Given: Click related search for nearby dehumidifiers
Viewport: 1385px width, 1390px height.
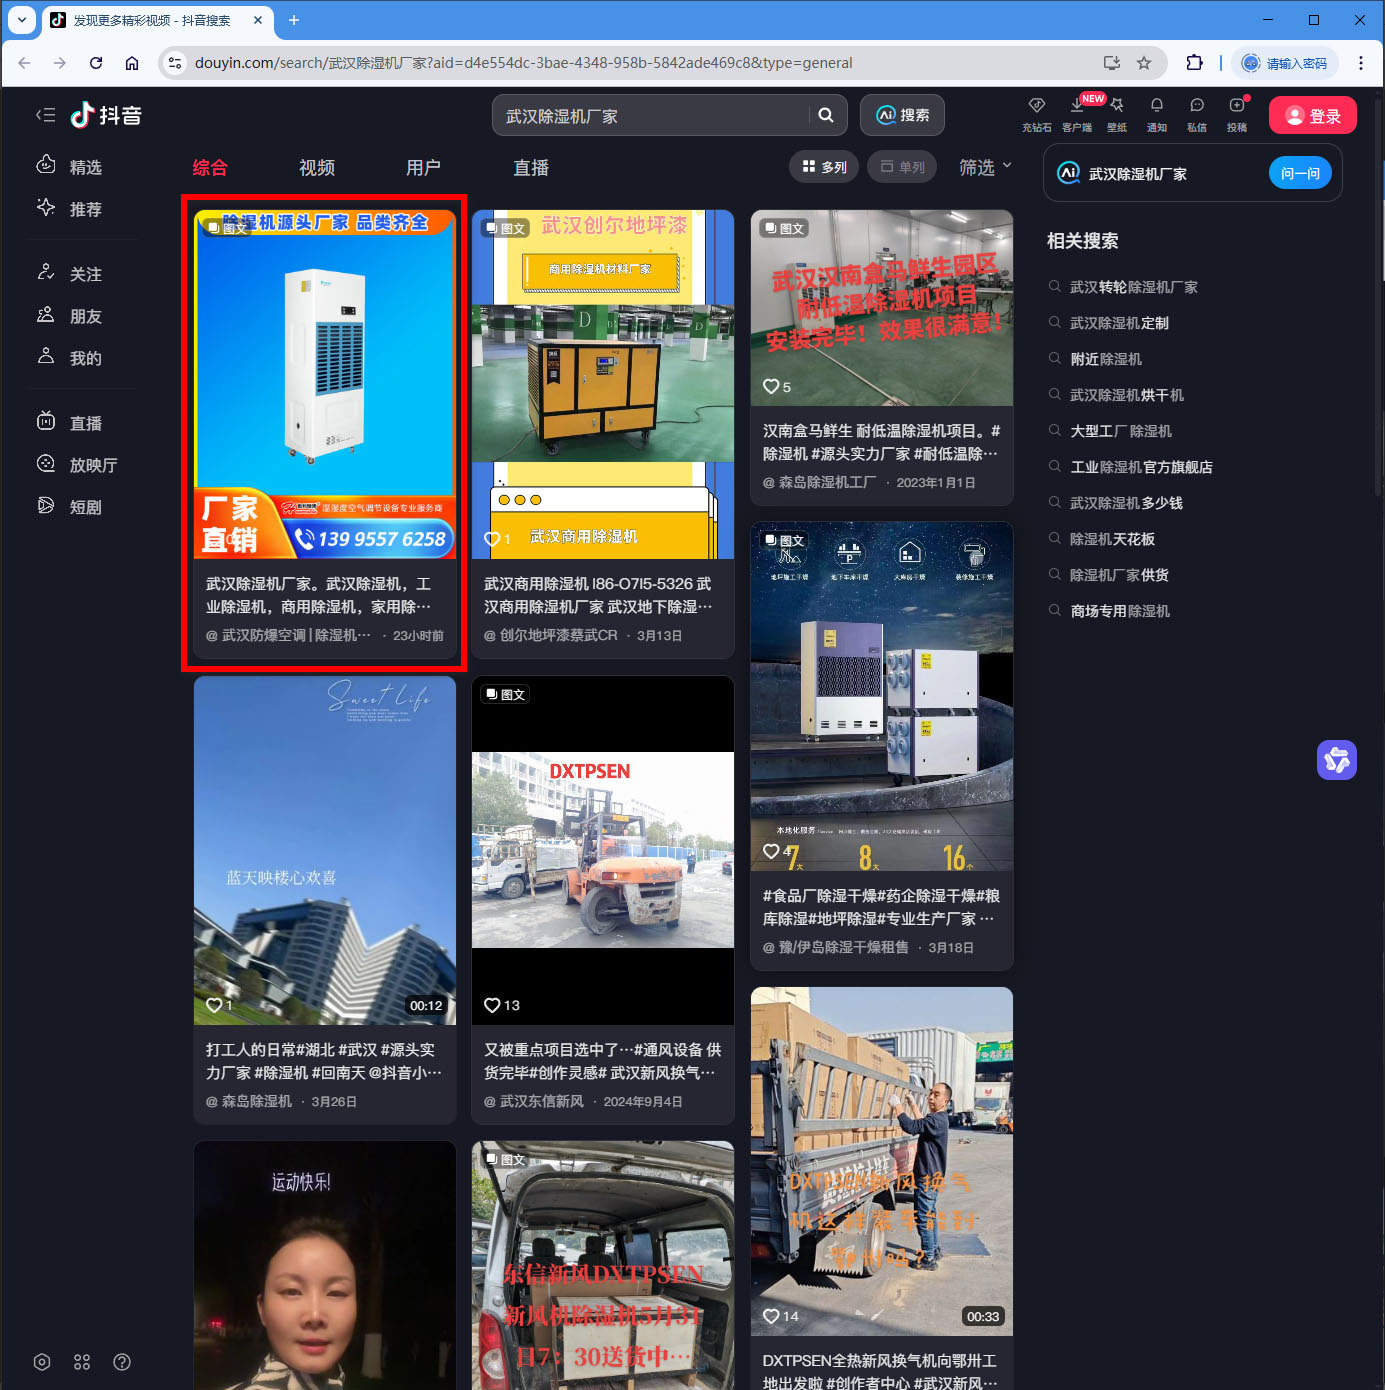Looking at the screenshot, I should 1105,359.
